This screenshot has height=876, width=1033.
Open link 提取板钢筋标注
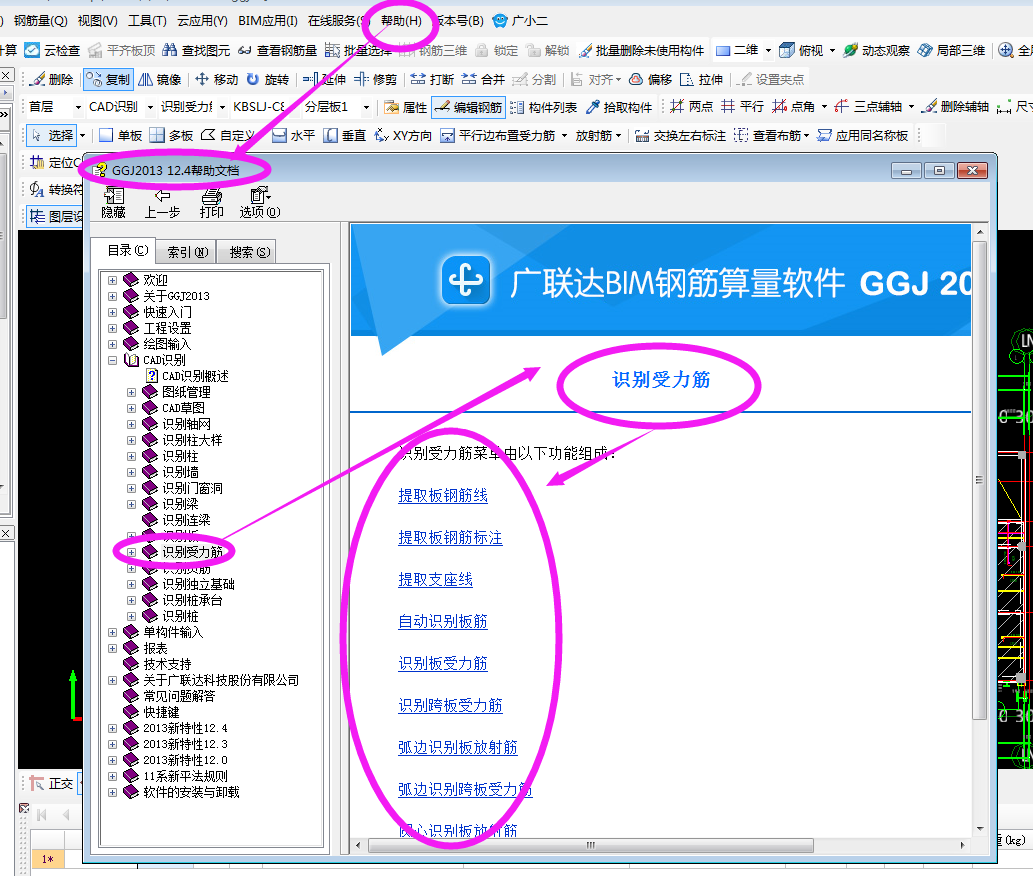click(x=450, y=537)
